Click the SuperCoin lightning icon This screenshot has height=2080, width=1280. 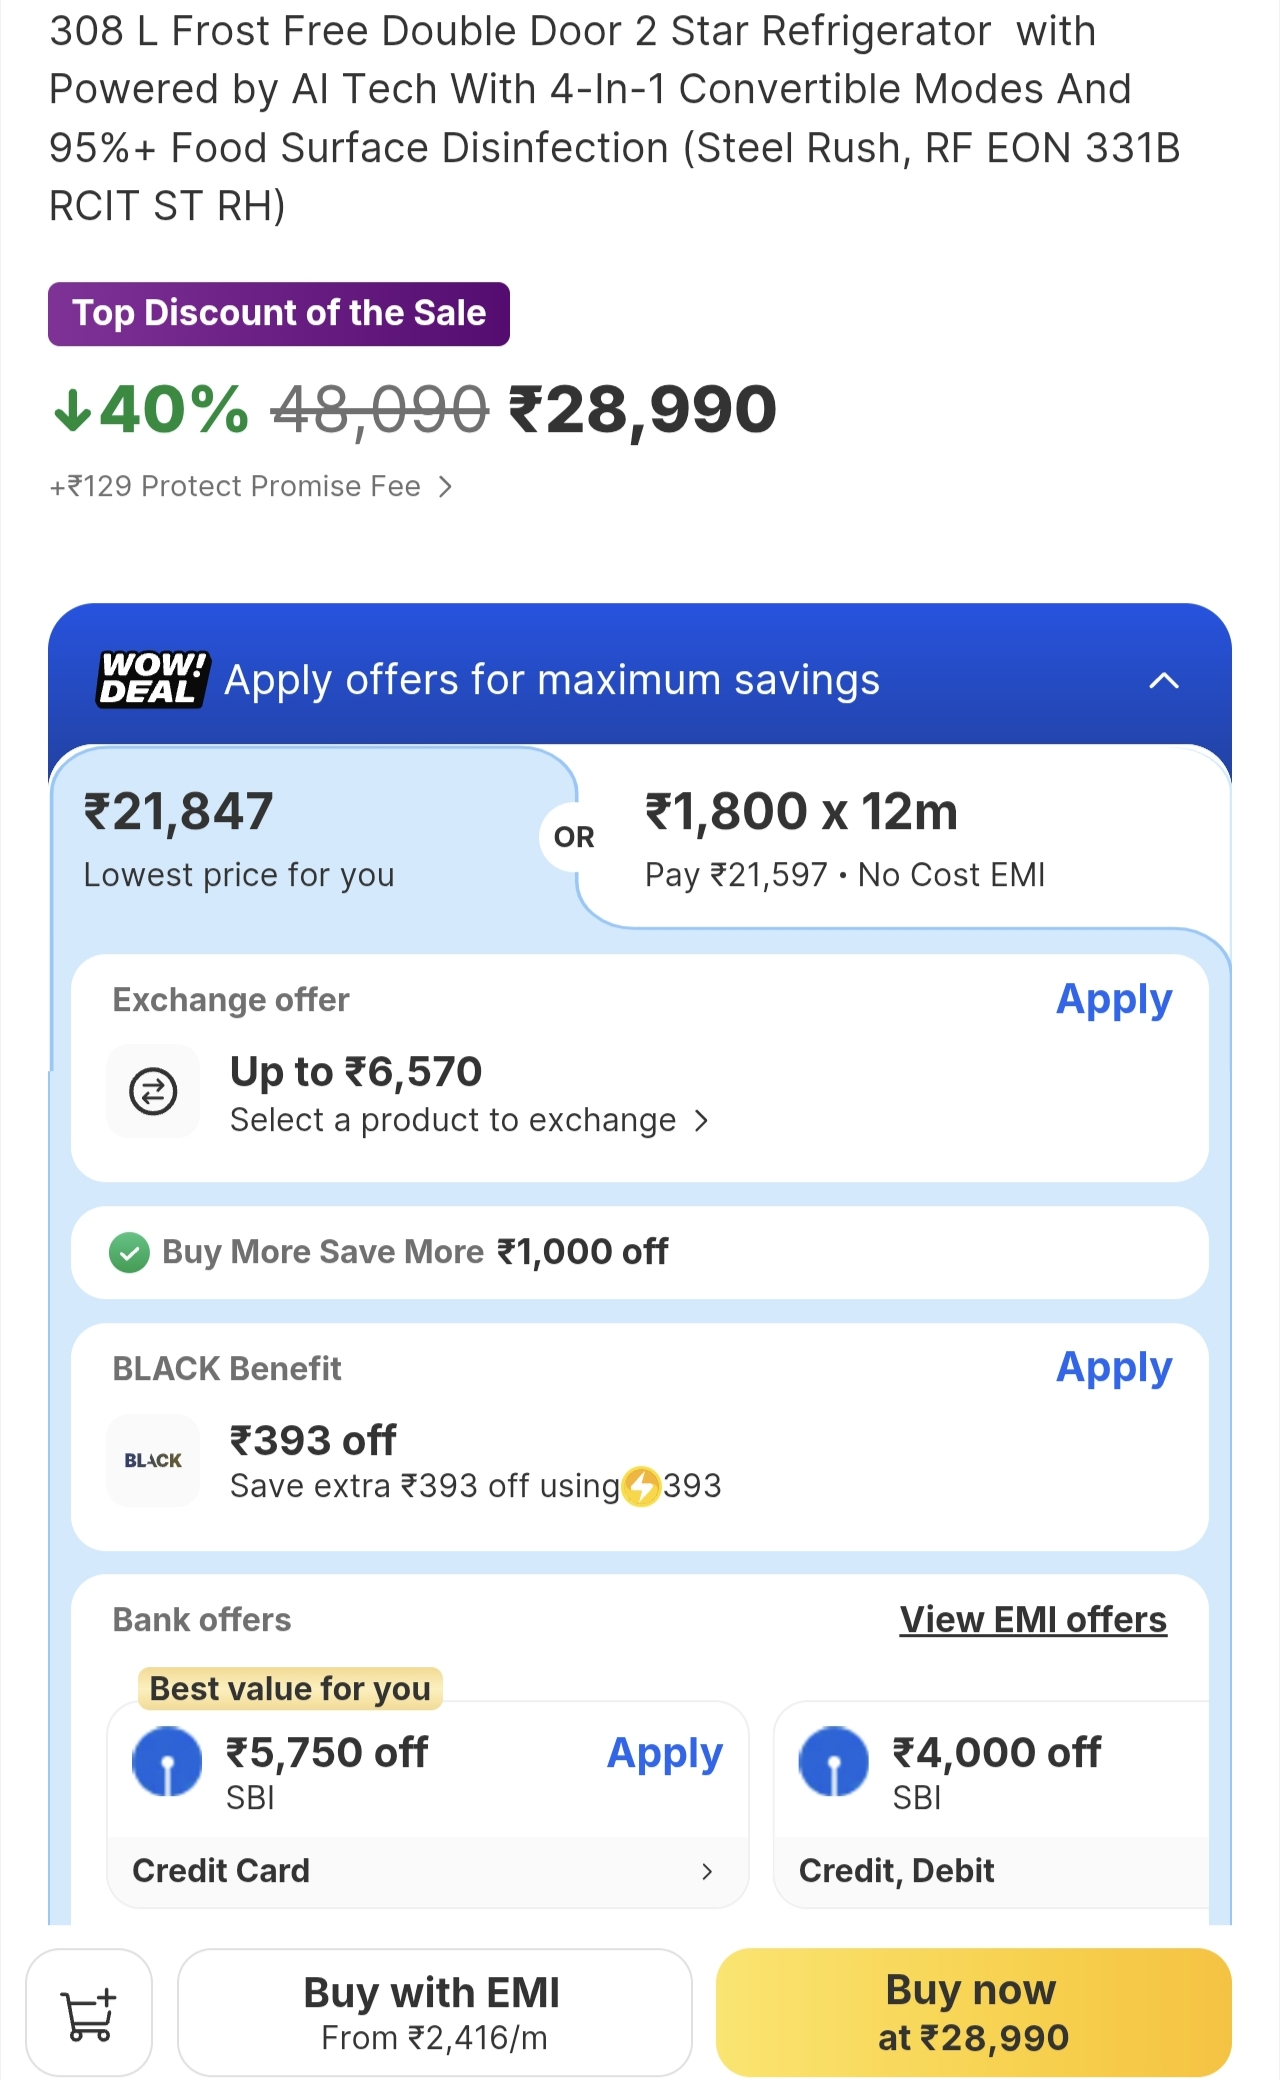click(641, 1486)
